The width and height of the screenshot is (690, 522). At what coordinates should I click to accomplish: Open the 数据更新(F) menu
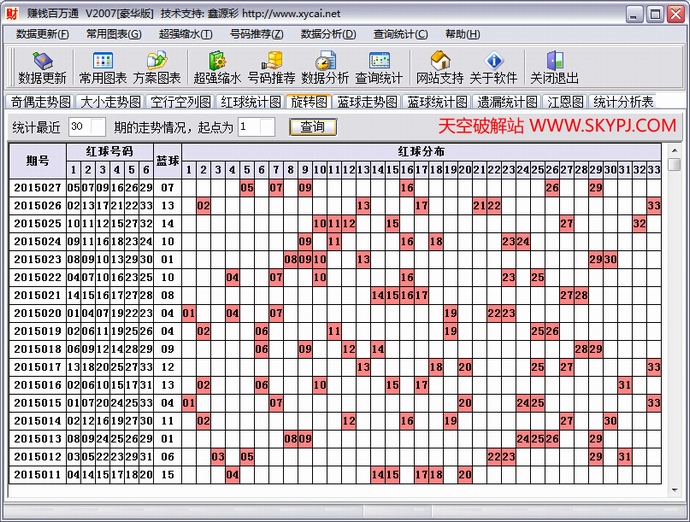43,34
